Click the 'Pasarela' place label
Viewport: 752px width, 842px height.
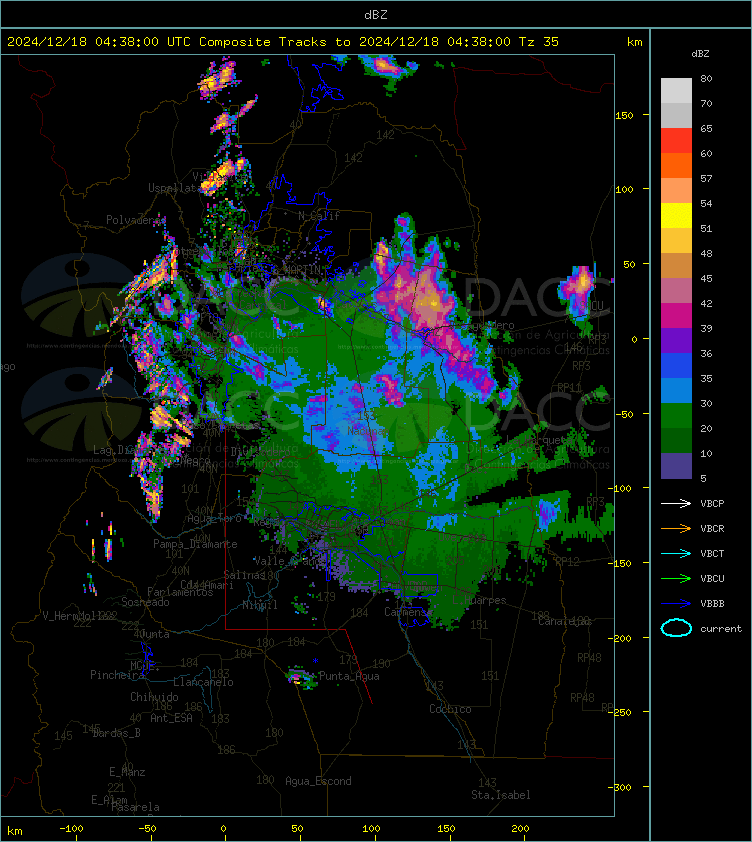(135, 807)
